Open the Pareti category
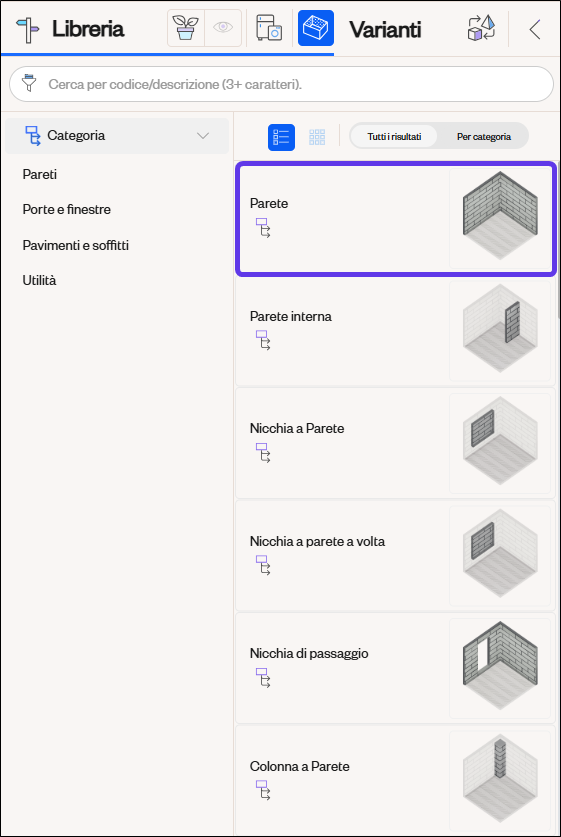Viewport: 561px width, 837px height. point(39,174)
